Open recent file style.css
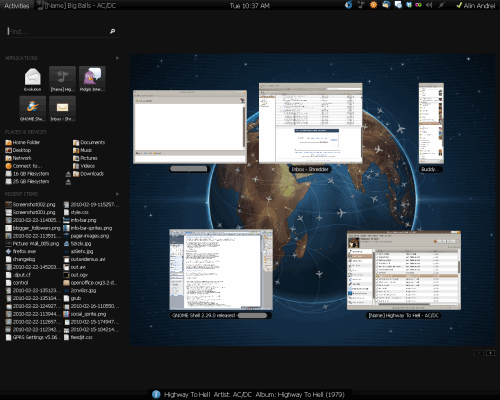Image resolution: width=500 pixels, height=400 pixels. (76, 212)
